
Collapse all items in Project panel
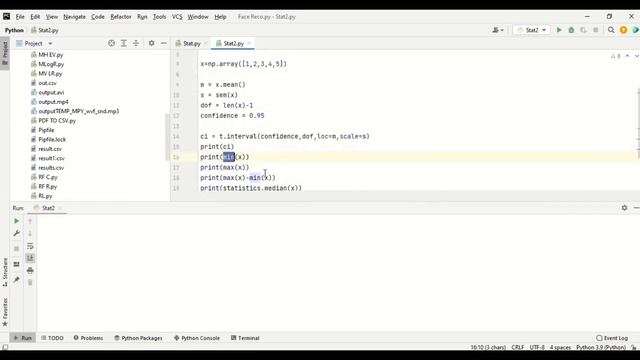136,43
